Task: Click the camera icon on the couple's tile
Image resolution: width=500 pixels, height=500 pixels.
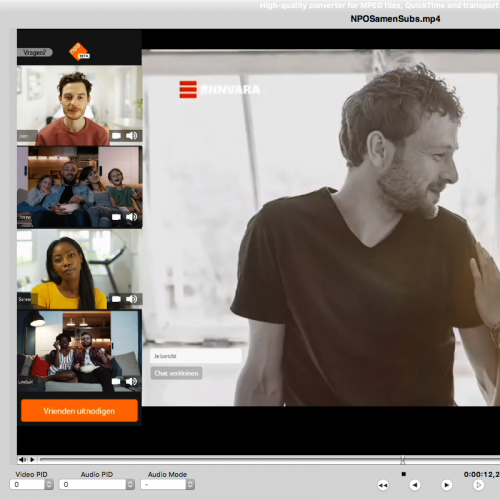Action: [x=116, y=381]
